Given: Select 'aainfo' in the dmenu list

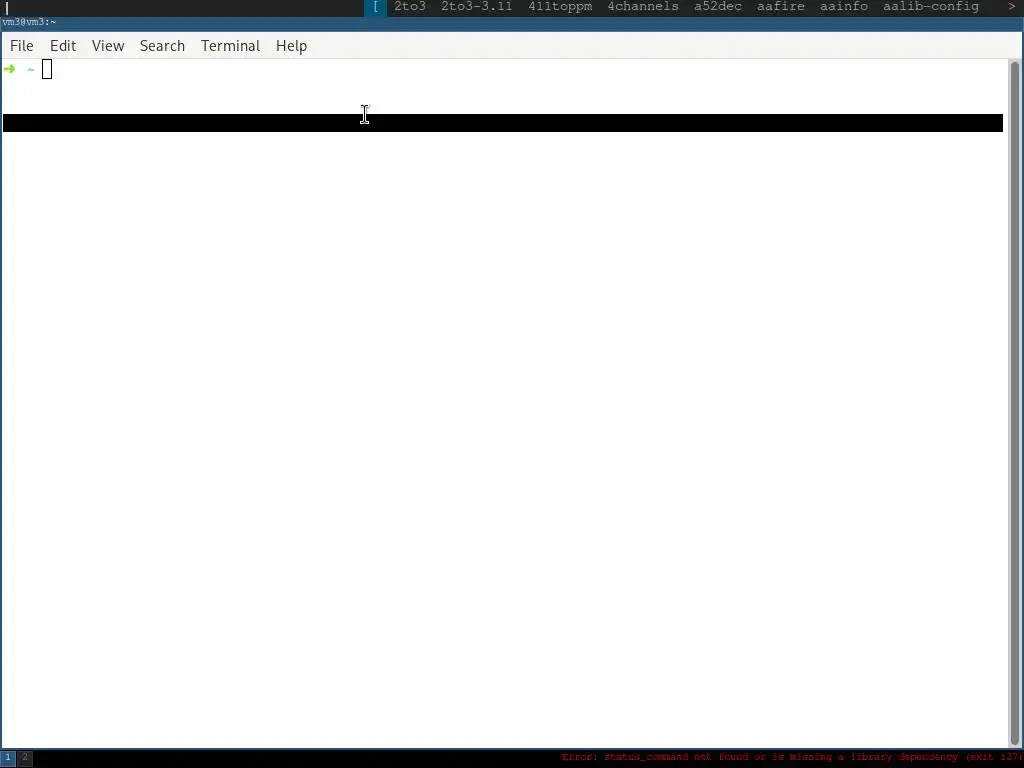Looking at the screenshot, I should (844, 7).
